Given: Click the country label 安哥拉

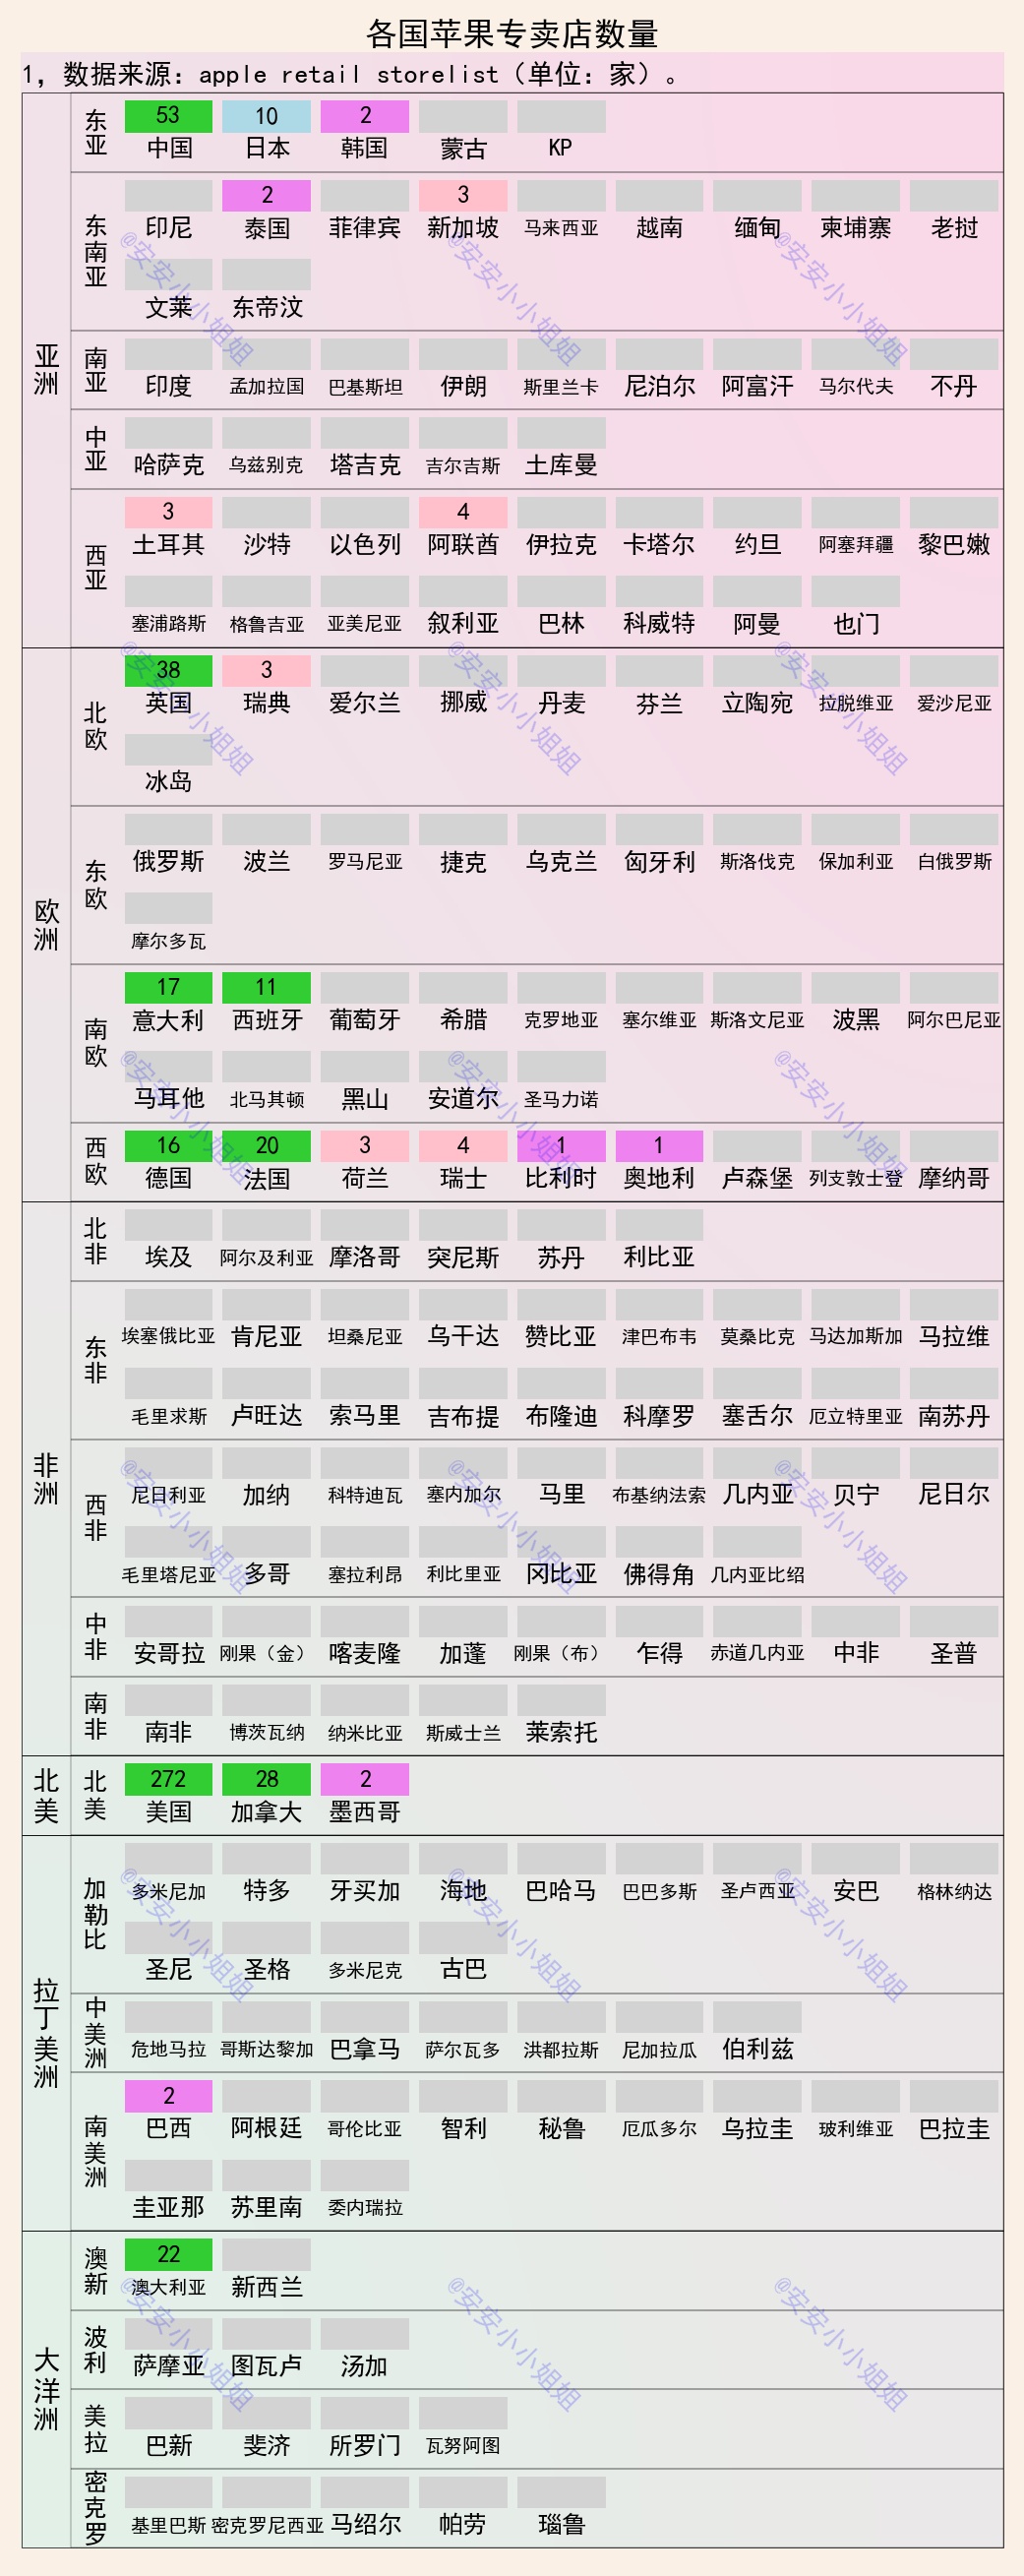Looking at the screenshot, I should click(168, 1653).
